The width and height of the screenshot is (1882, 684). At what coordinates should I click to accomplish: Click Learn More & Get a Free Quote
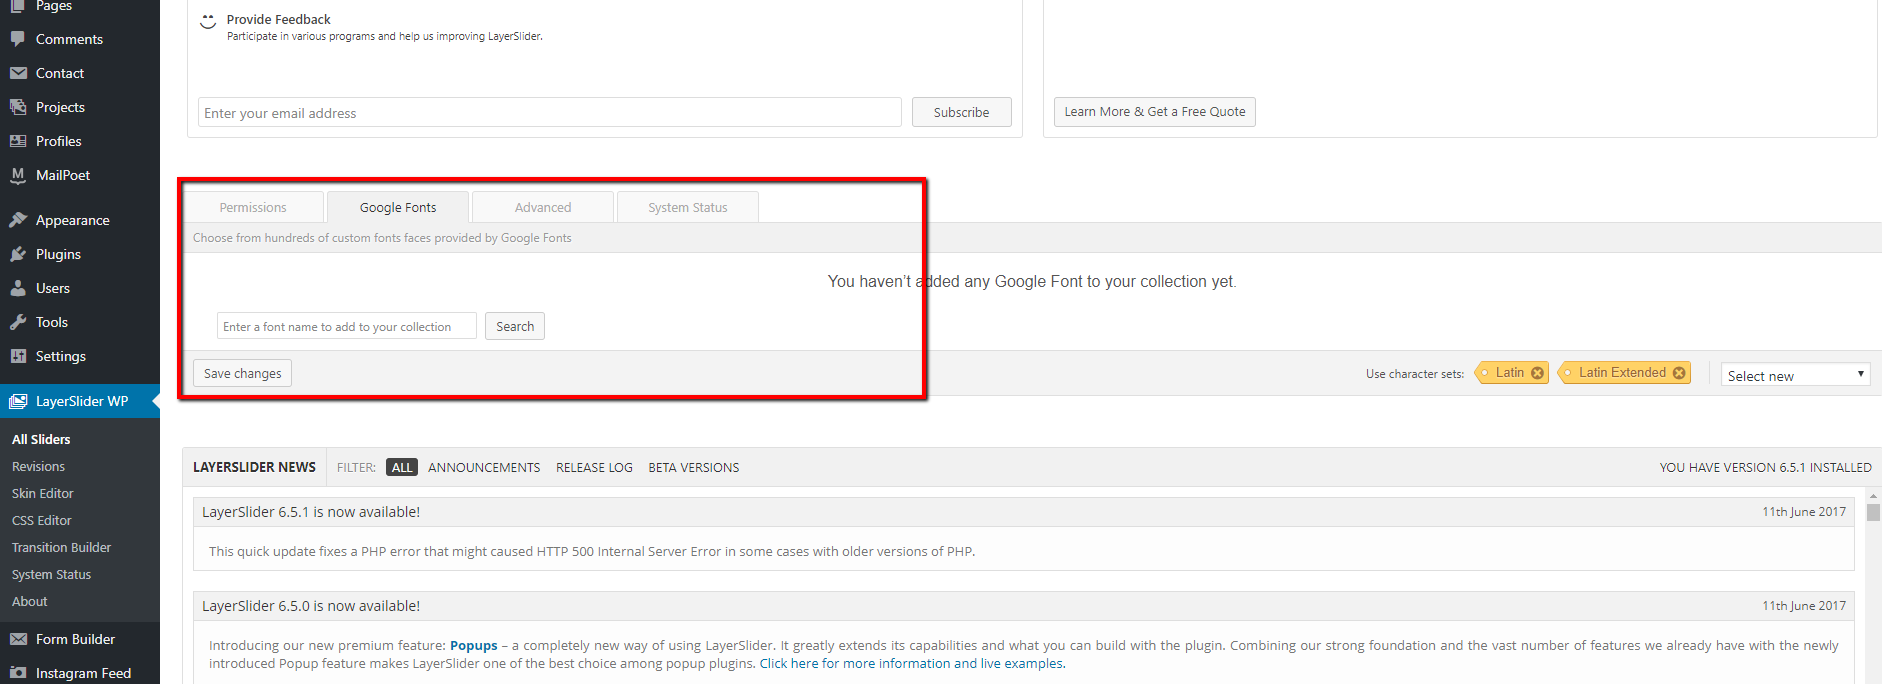point(1155,112)
